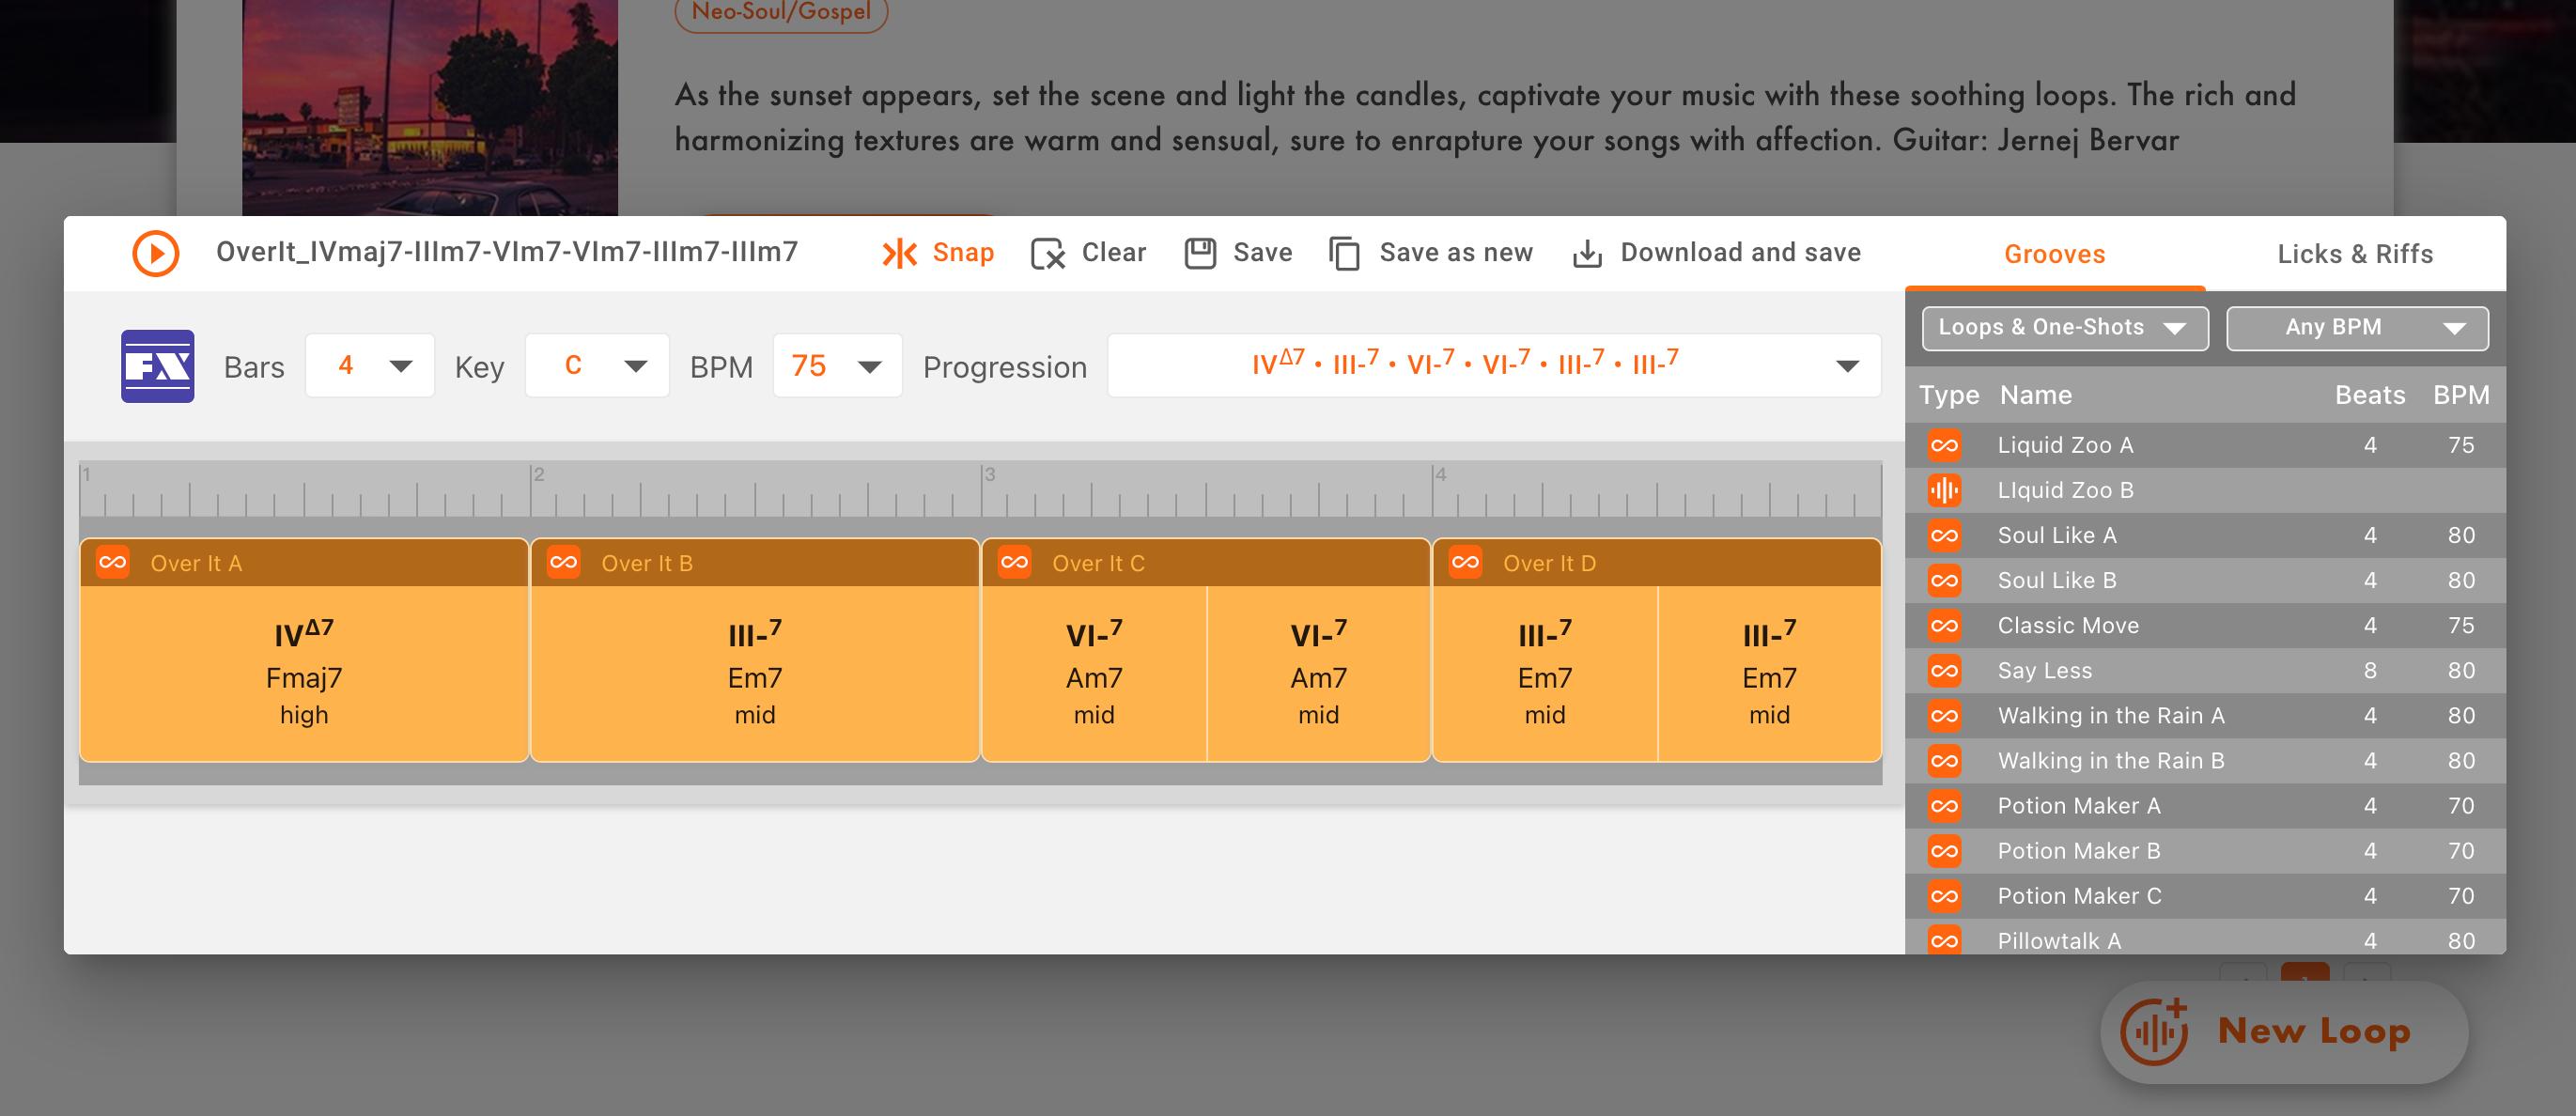Screen dimensions: 2576x1116
Task: Select the Grooves tab
Action: click(x=2054, y=254)
